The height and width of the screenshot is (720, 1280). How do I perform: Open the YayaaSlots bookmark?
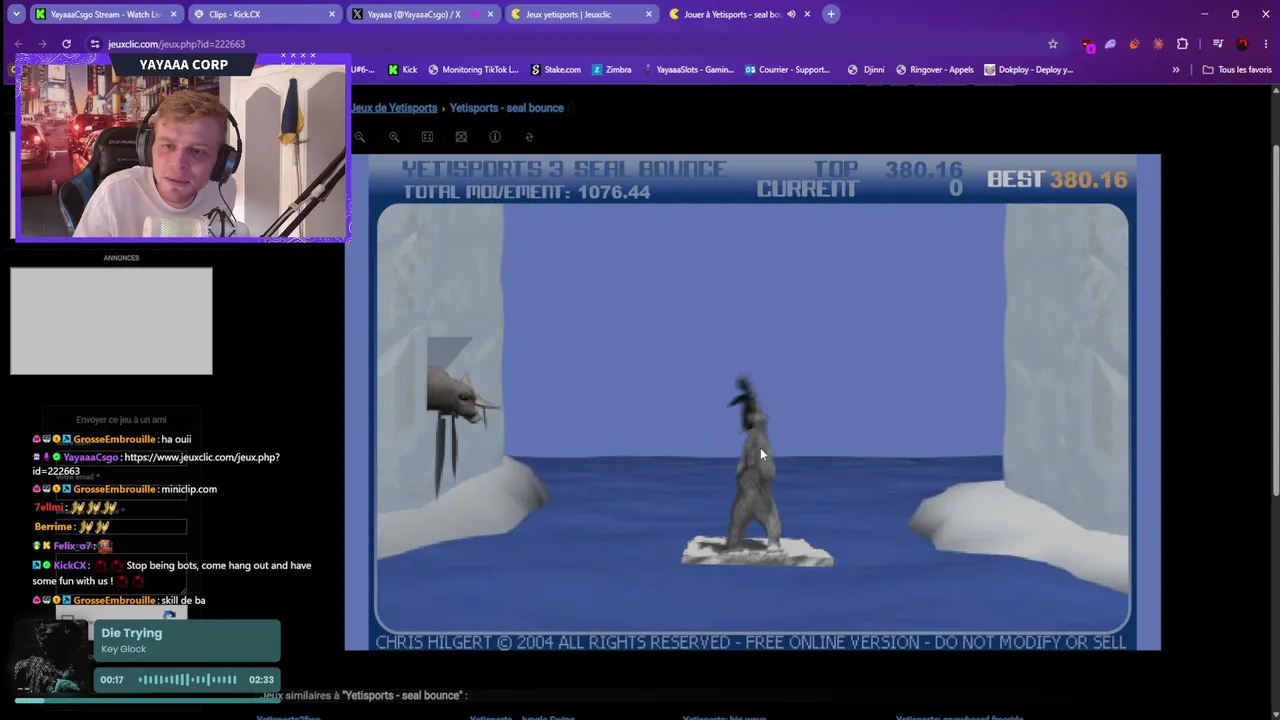pyautogui.click(x=688, y=70)
